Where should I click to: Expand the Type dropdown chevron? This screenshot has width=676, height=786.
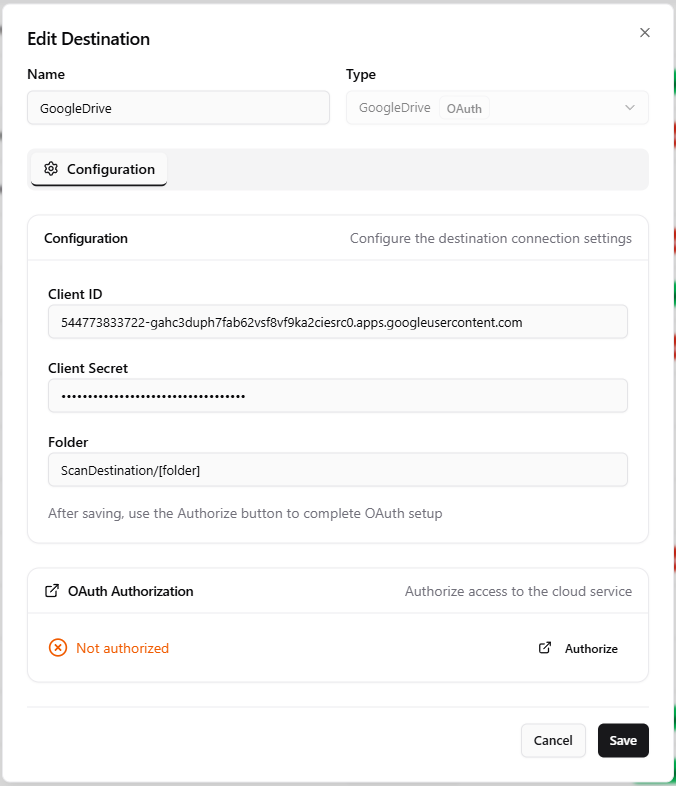click(630, 108)
